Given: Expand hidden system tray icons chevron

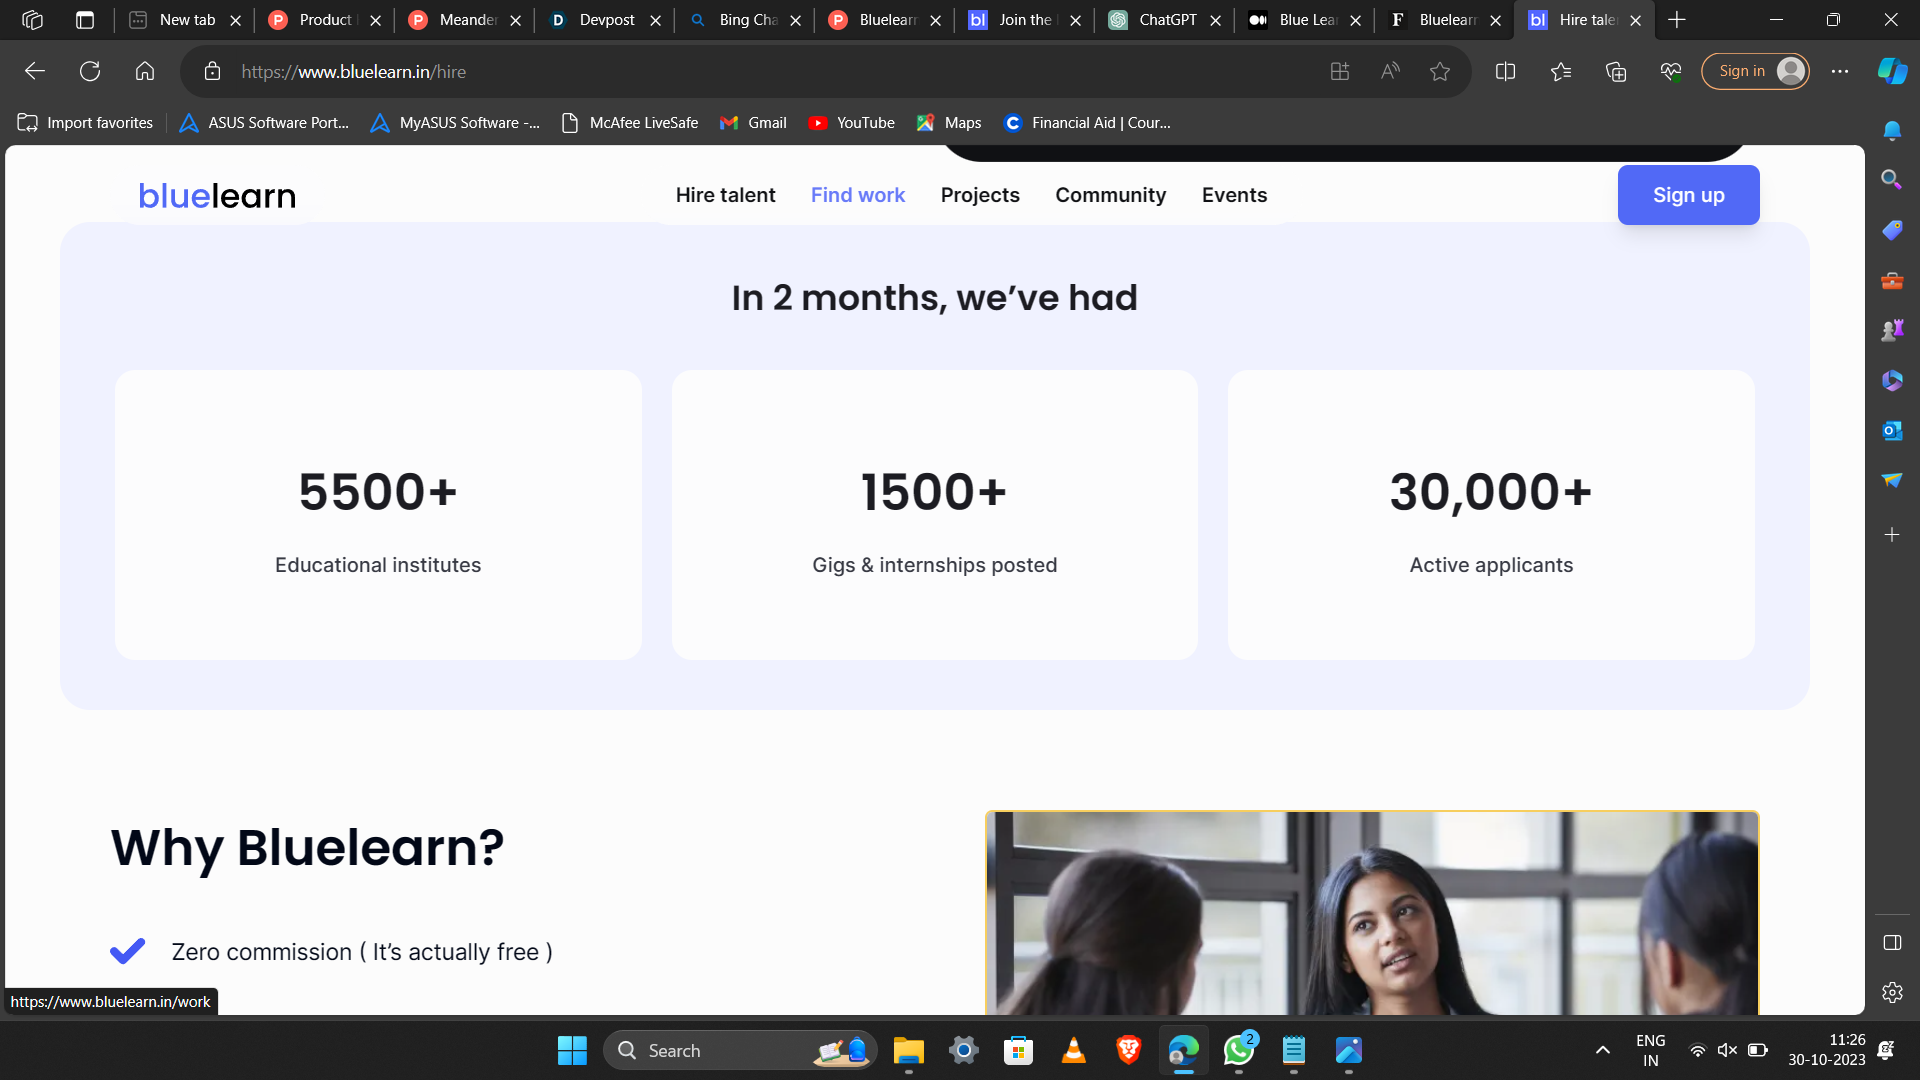Looking at the screenshot, I should coord(1603,1050).
